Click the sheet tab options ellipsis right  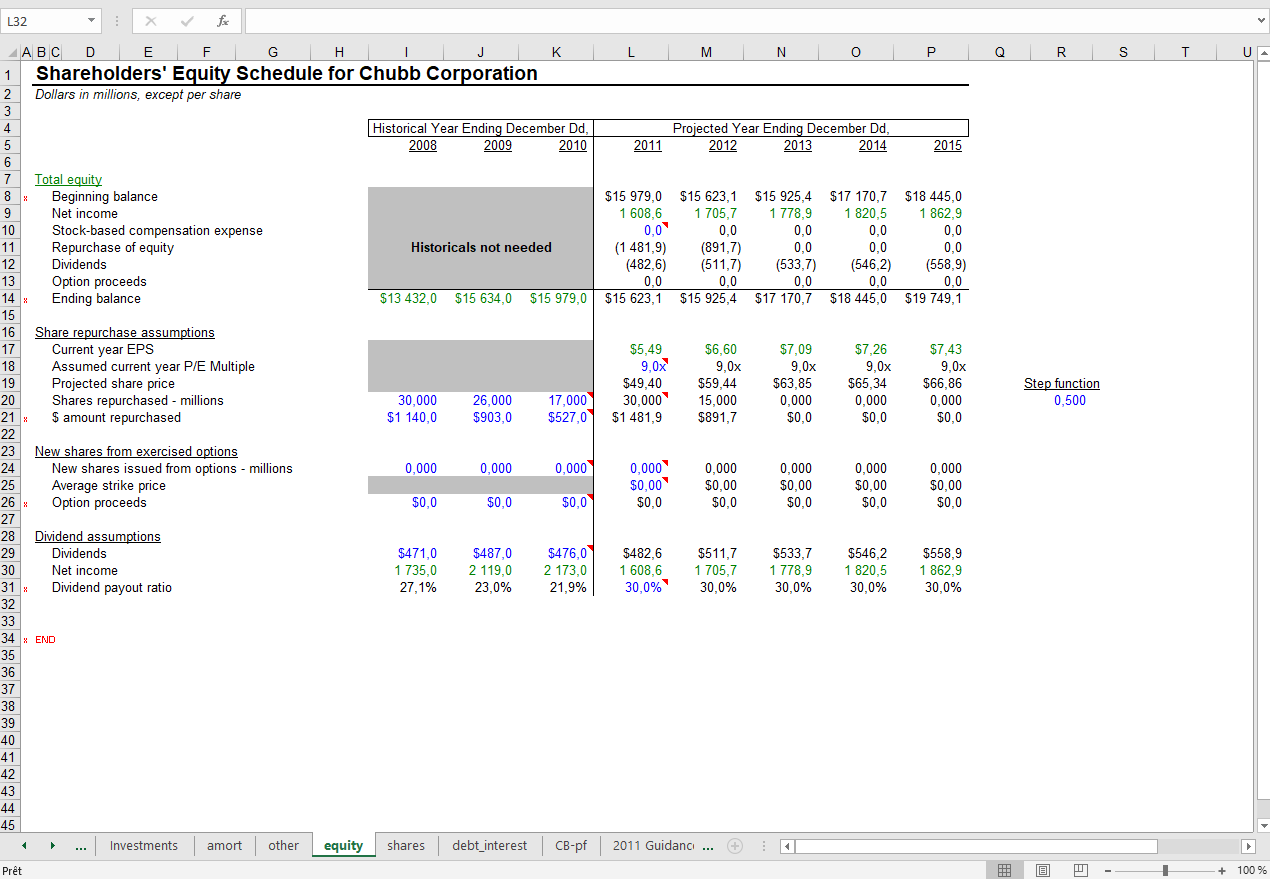click(x=708, y=847)
